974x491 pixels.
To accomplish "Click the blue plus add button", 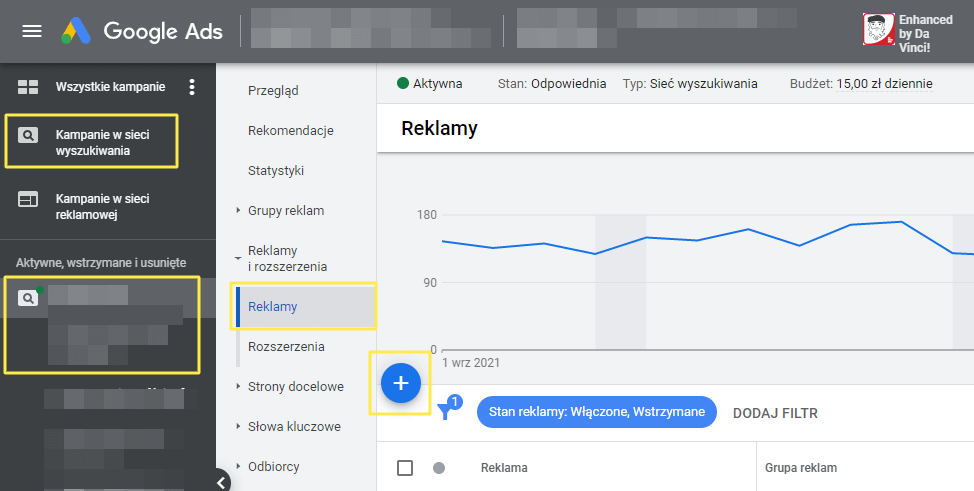I will (x=401, y=383).
